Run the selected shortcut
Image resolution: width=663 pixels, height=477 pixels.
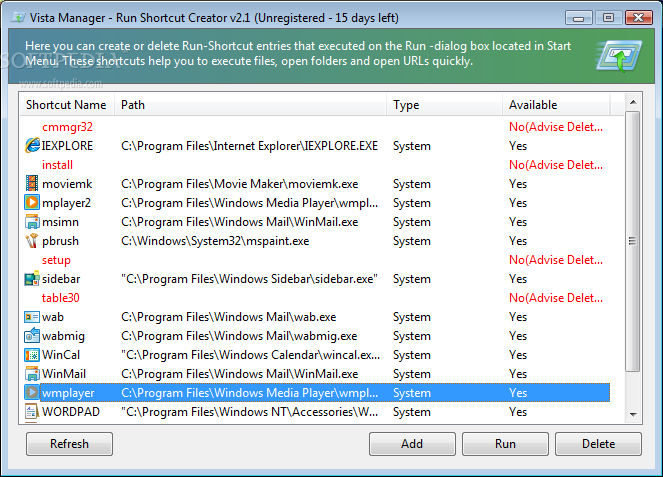pos(505,444)
